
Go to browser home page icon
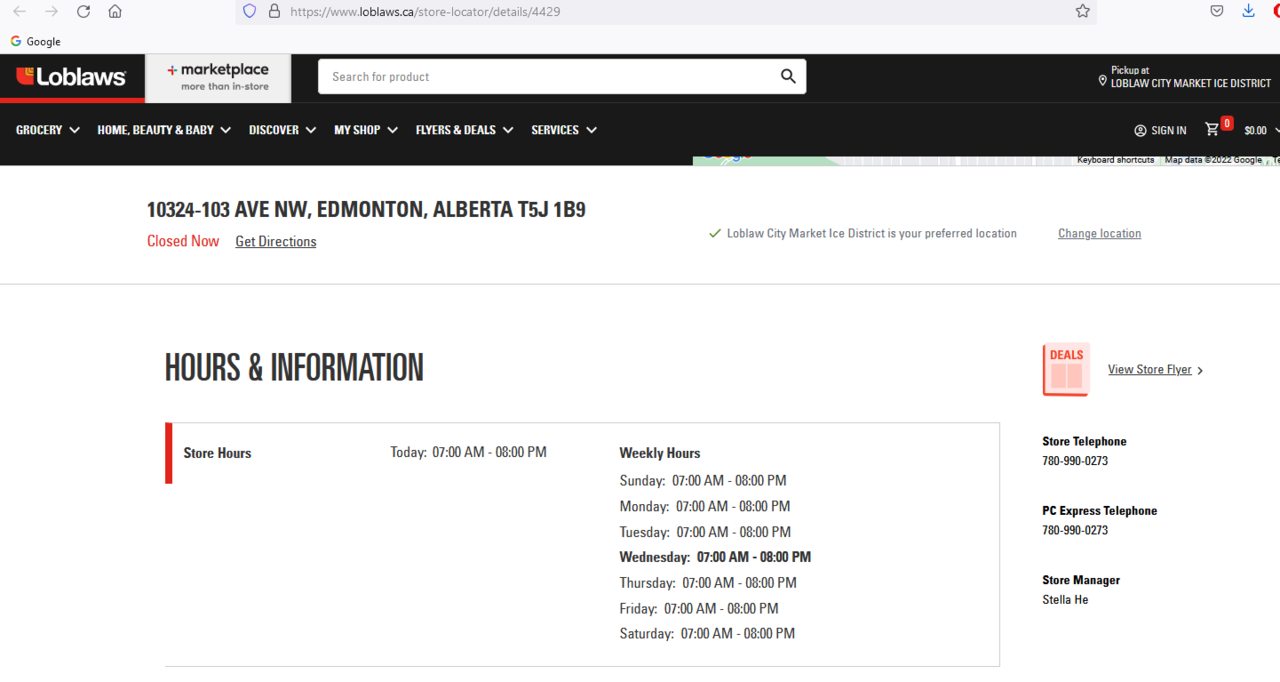click(115, 11)
